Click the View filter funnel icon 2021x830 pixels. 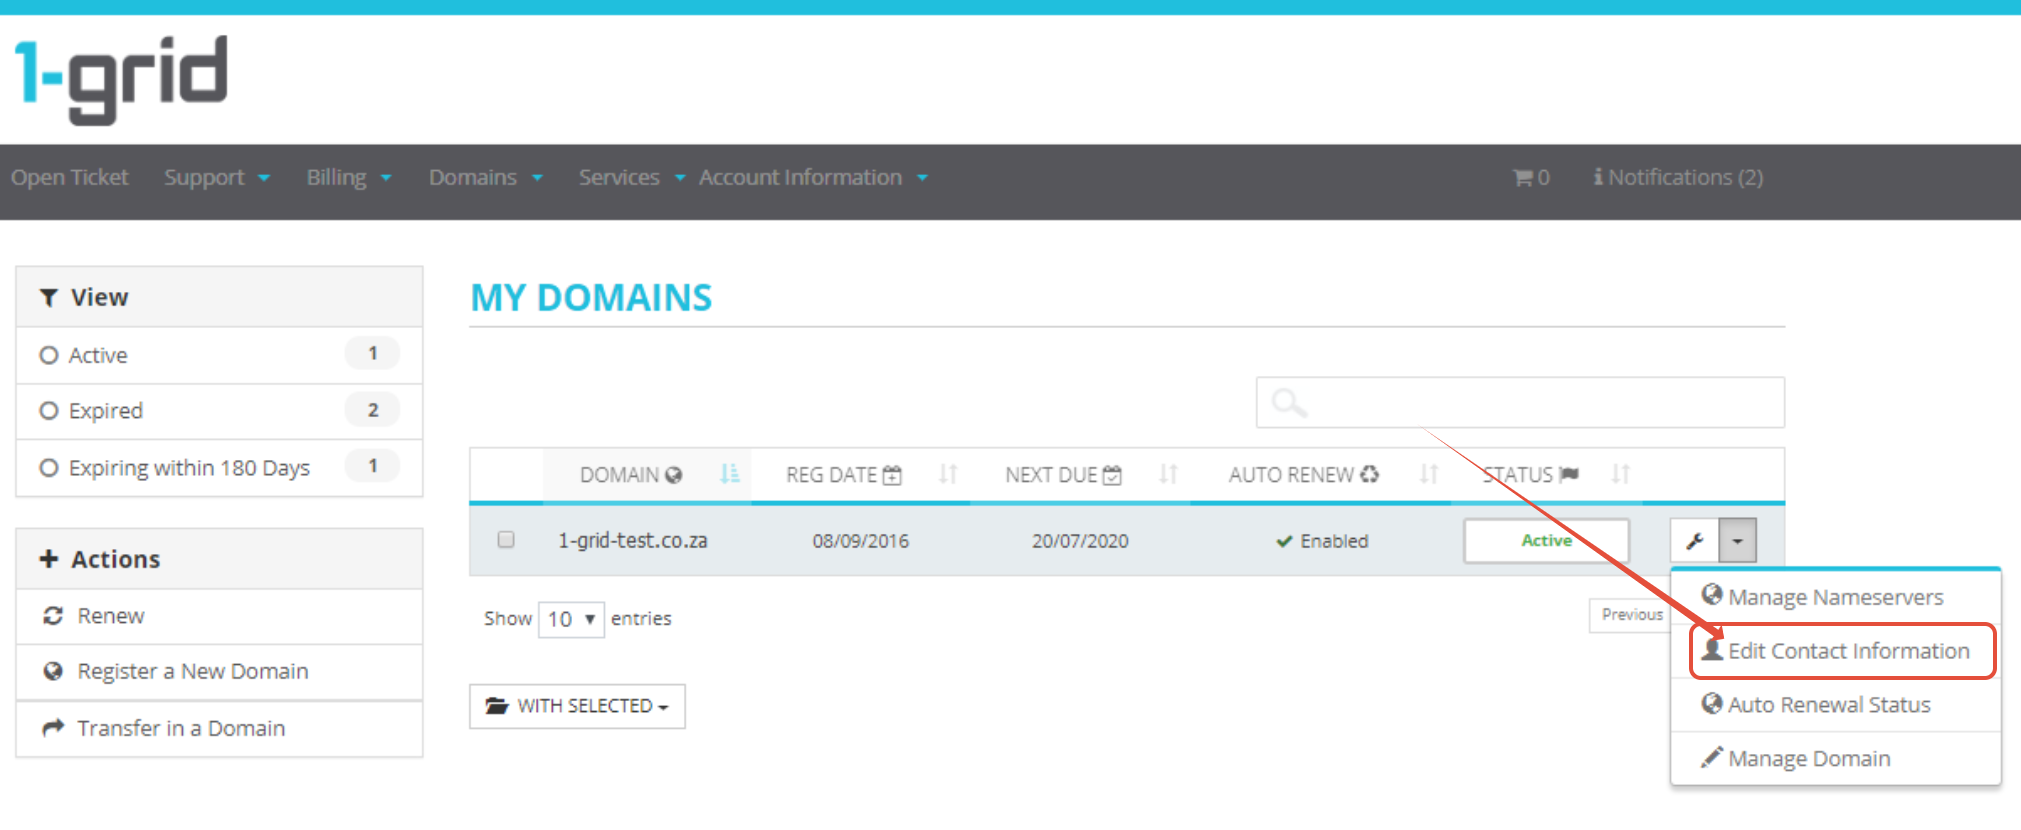[48, 298]
